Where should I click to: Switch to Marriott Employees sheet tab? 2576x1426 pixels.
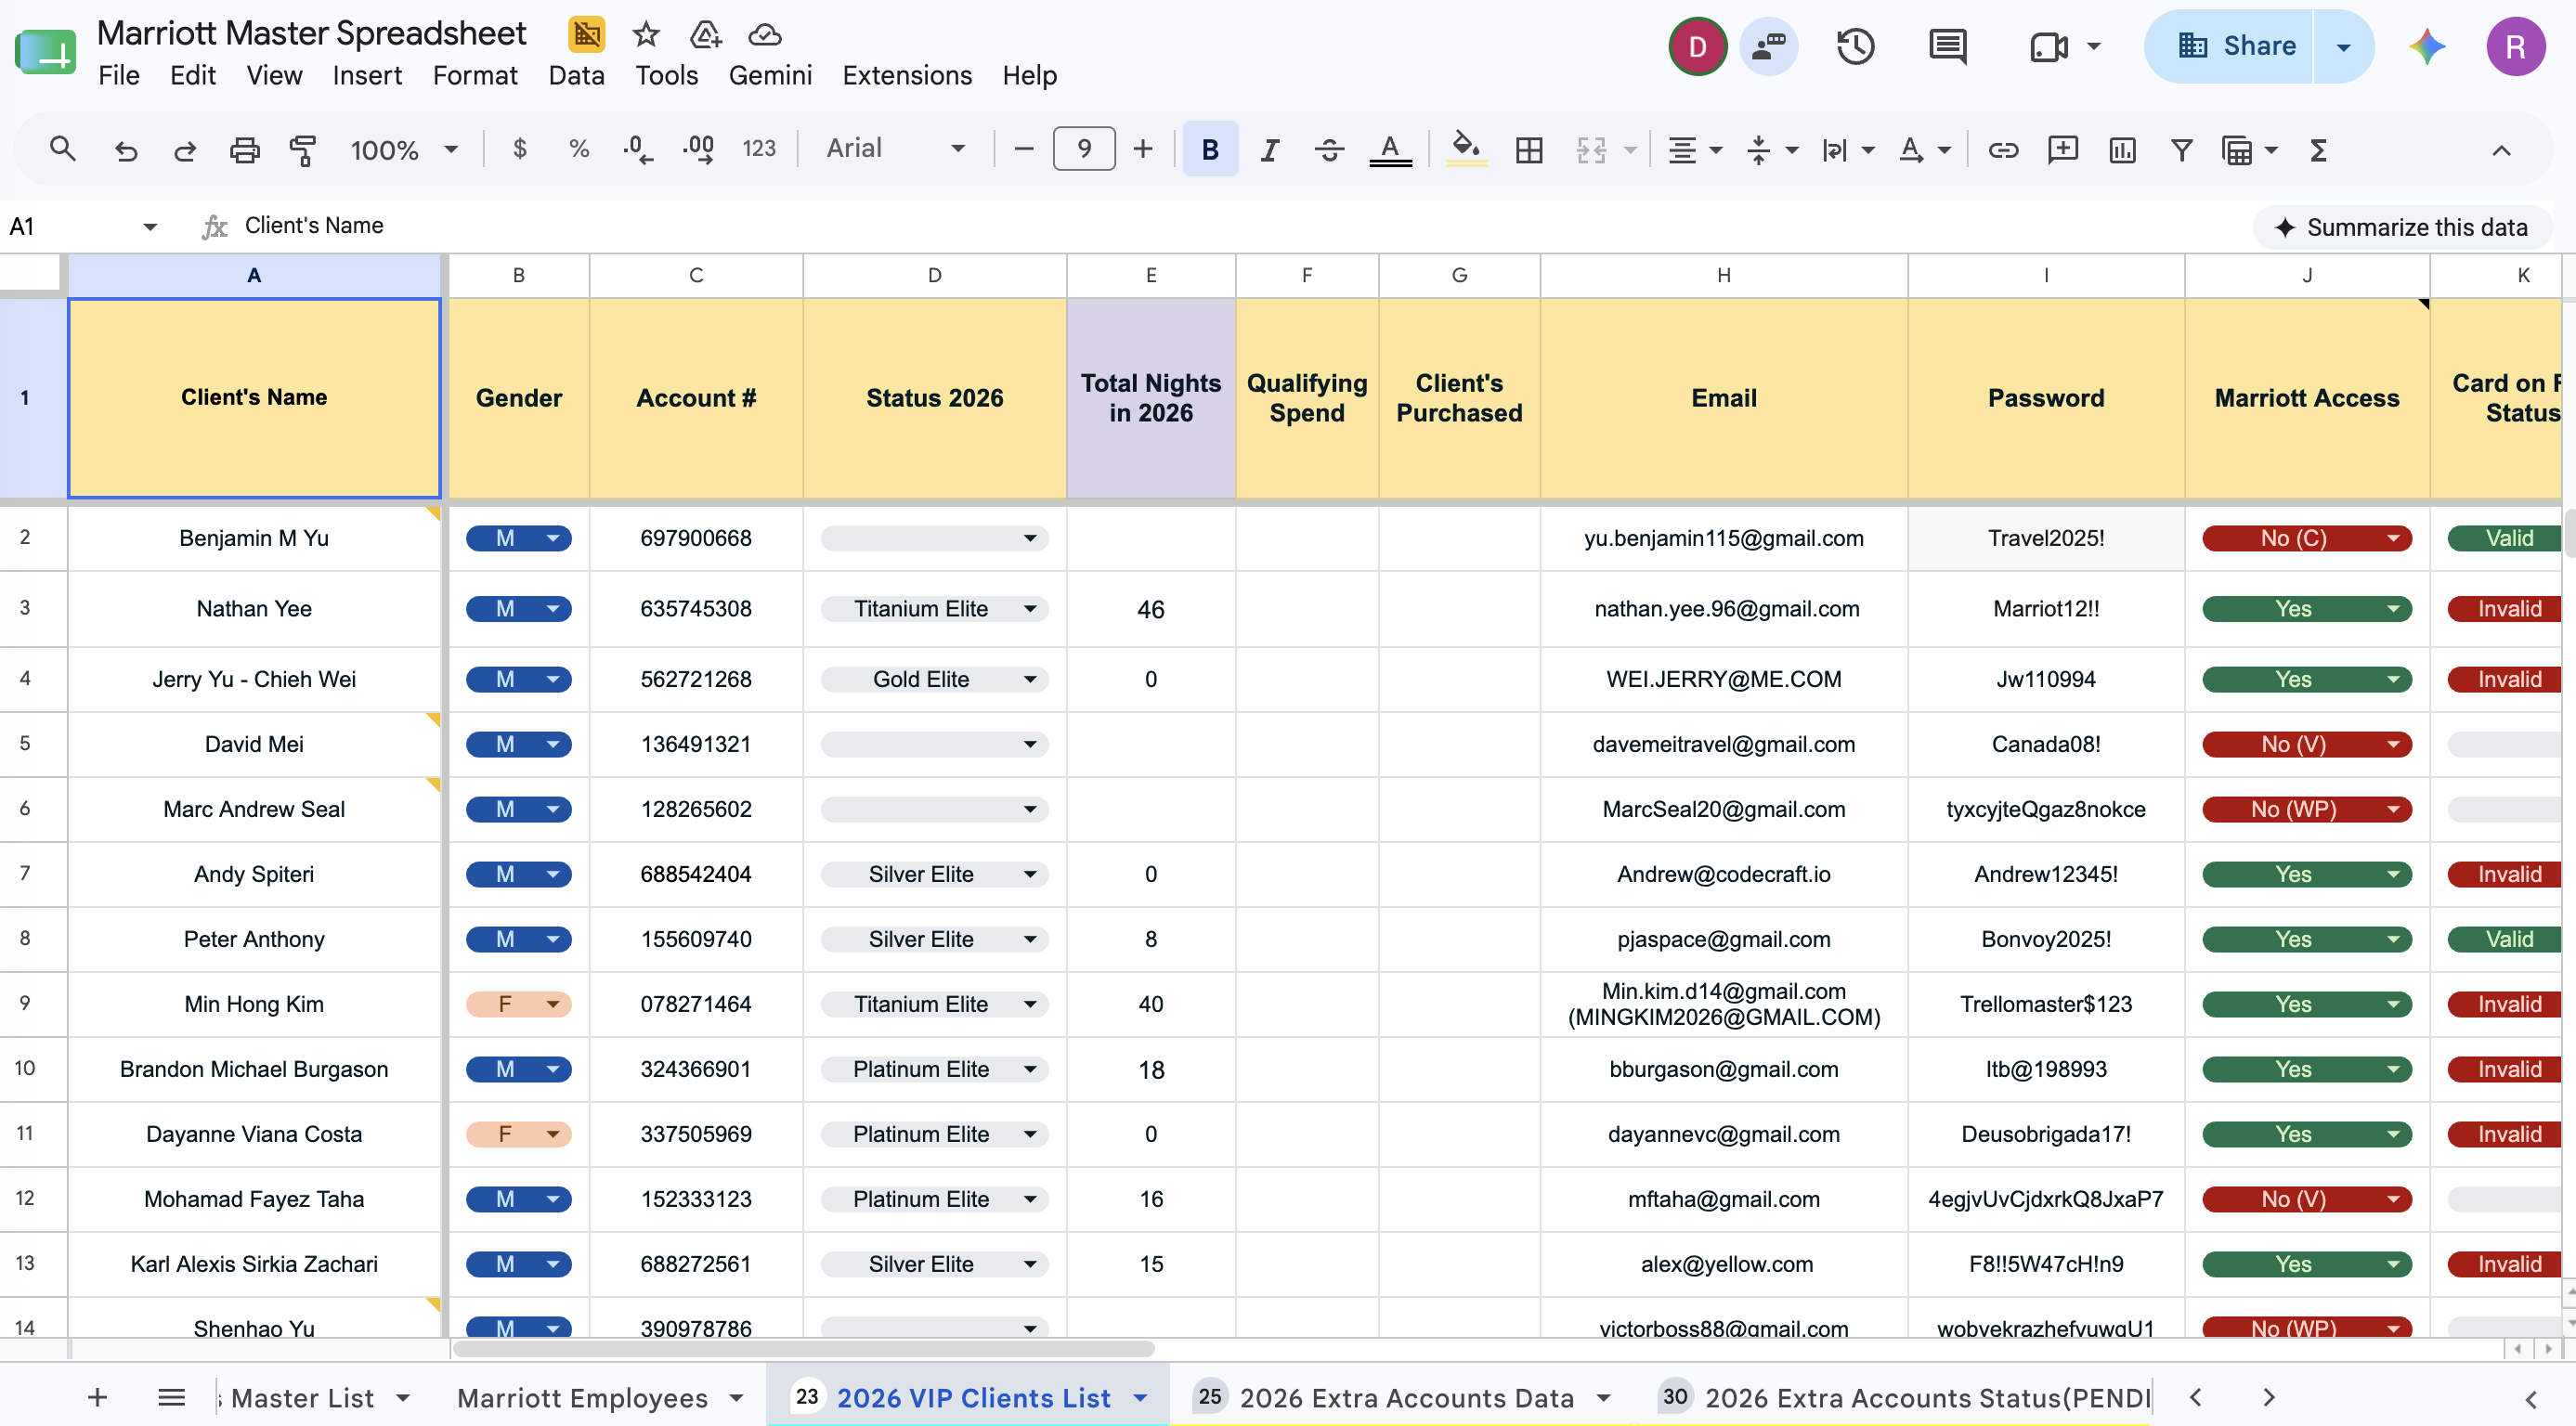point(582,1397)
